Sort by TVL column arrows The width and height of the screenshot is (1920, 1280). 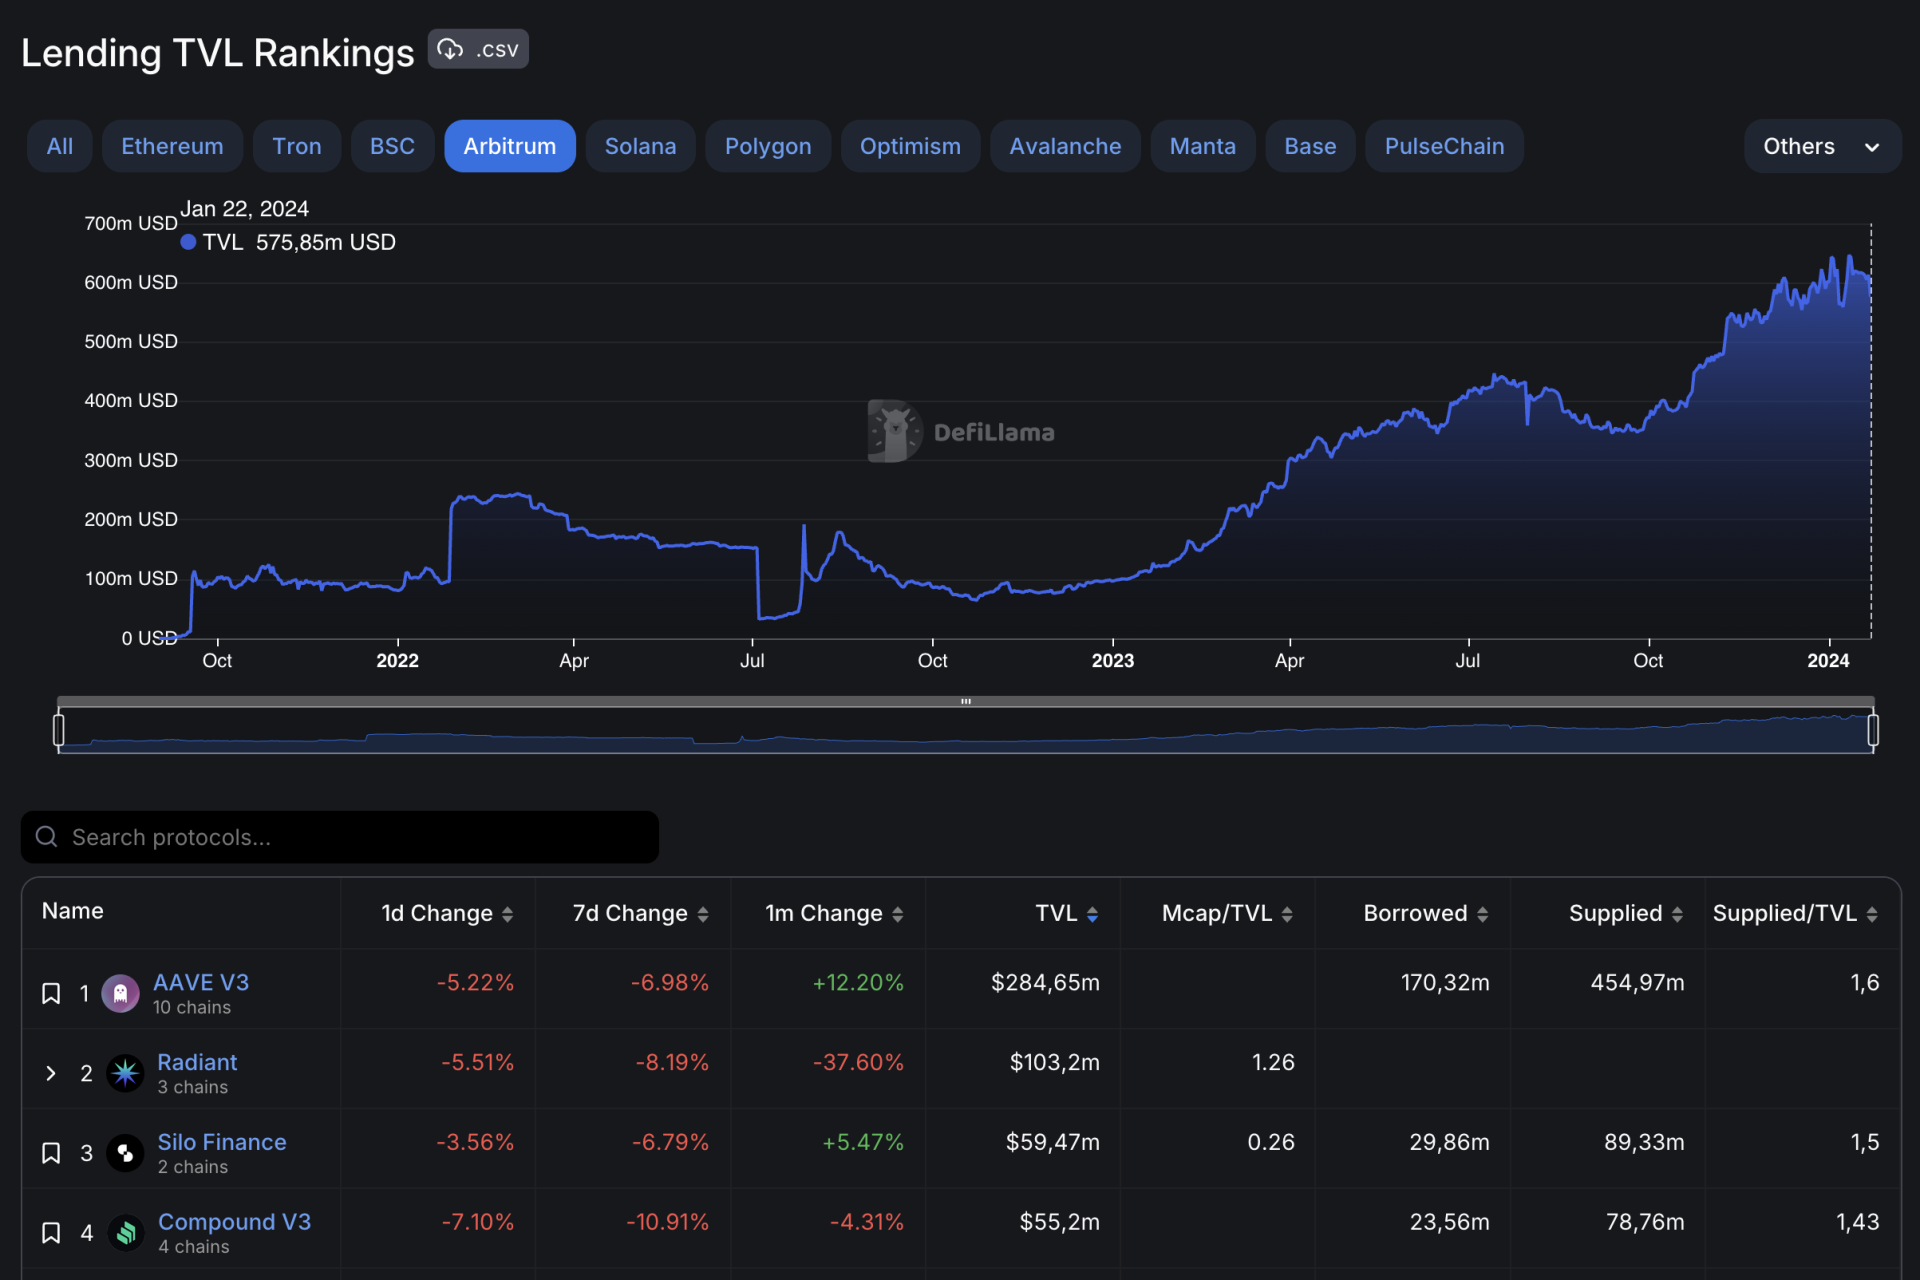click(x=1092, y=914)
